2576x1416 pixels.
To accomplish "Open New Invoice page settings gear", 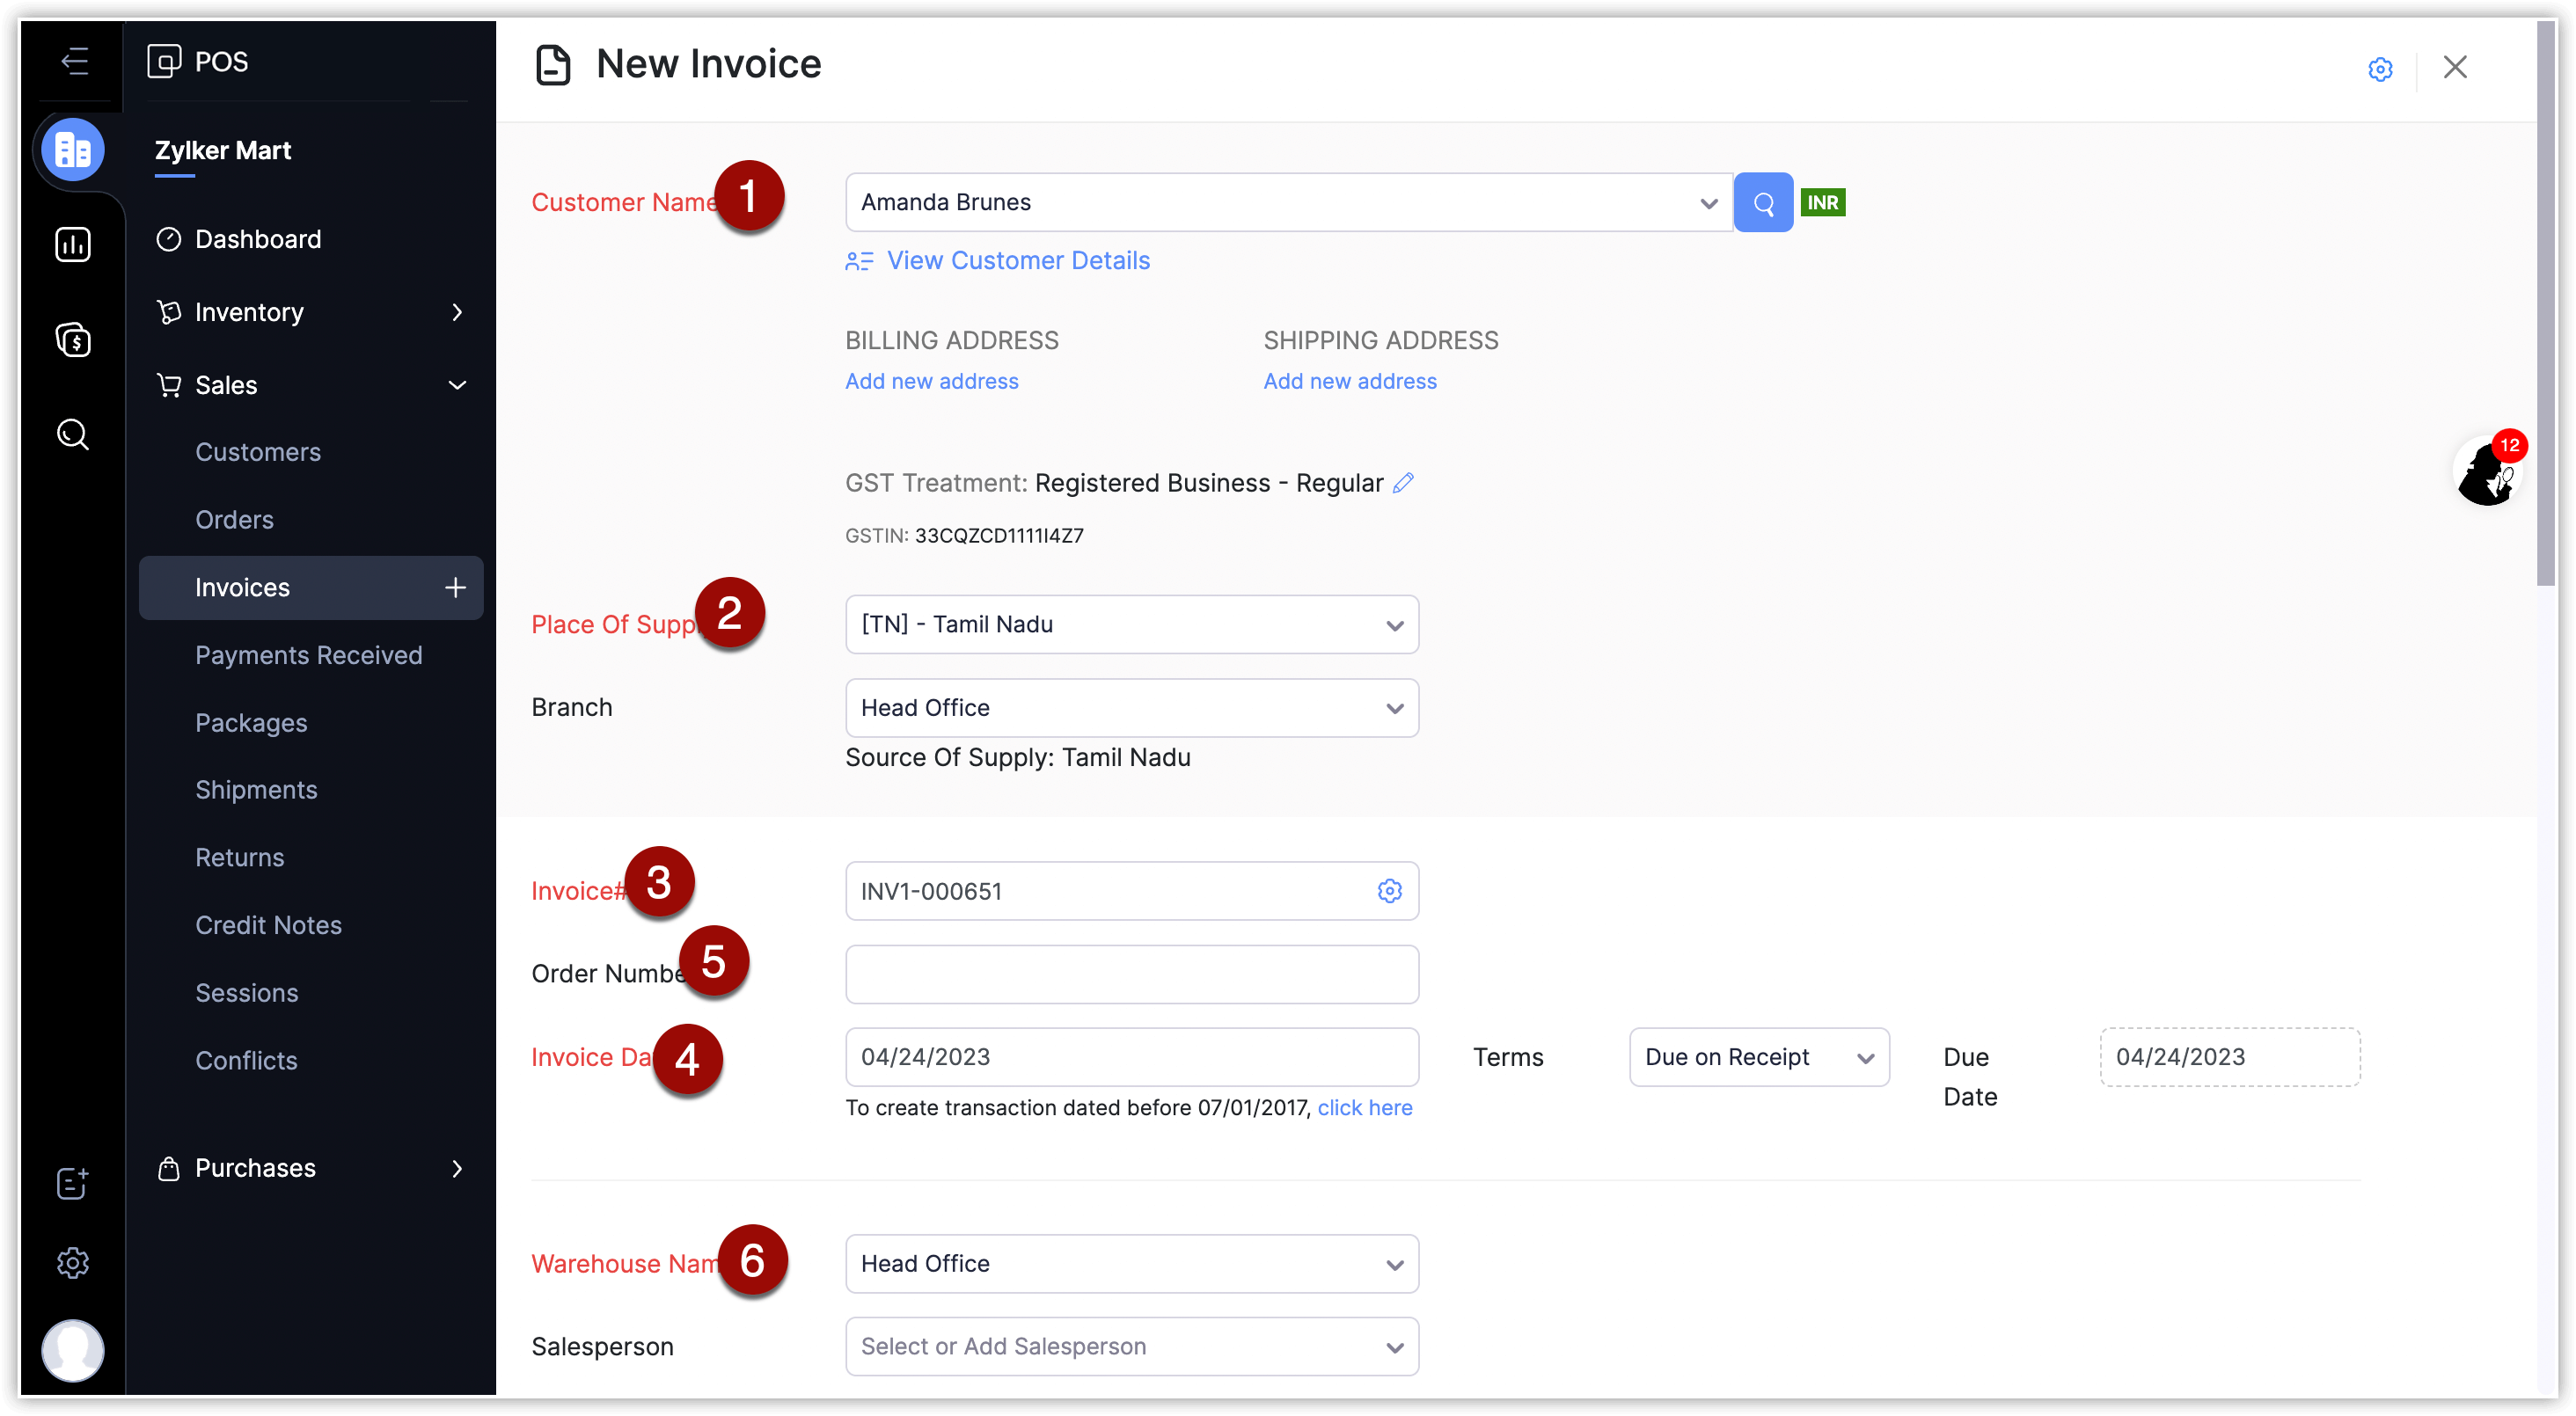I will pyautogui.click(x=2380, y=68).
